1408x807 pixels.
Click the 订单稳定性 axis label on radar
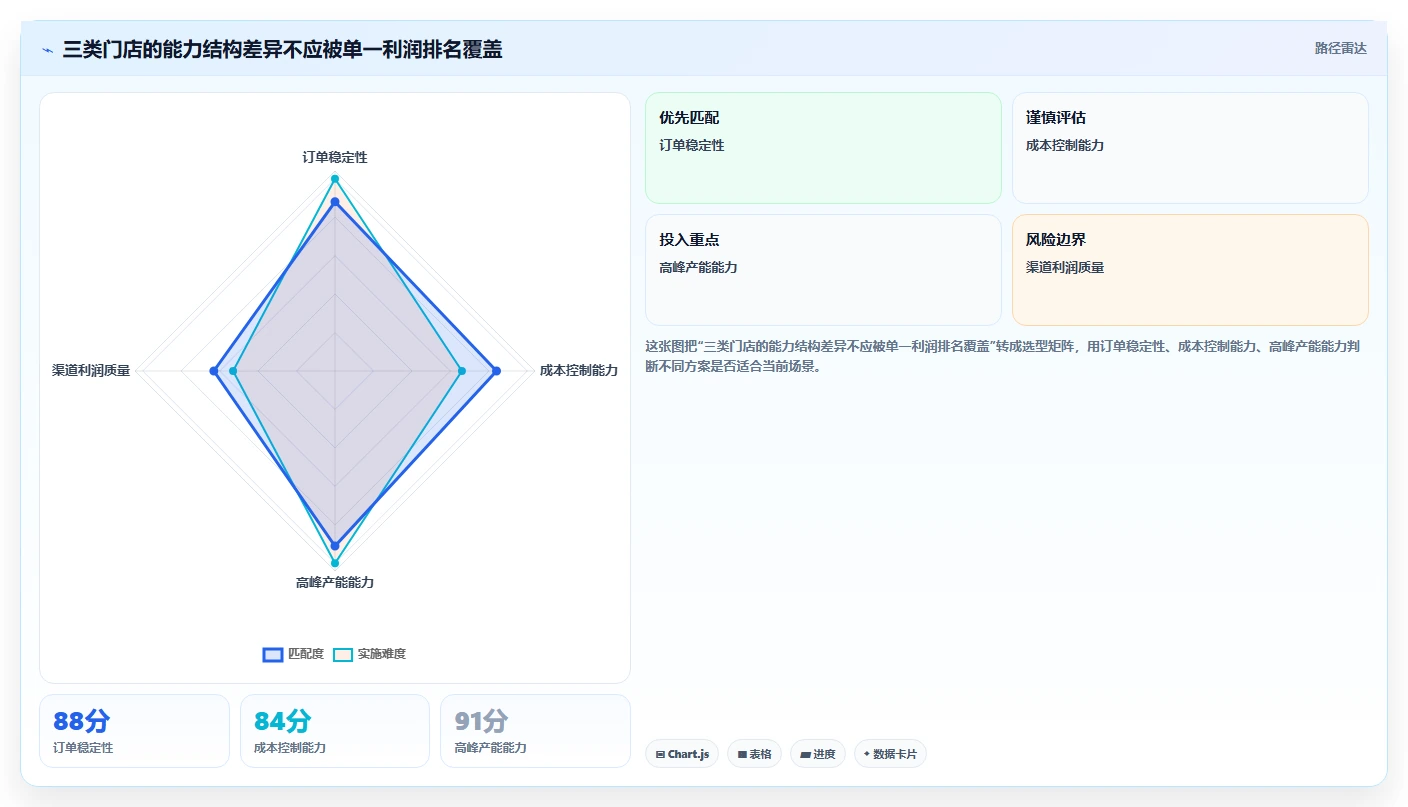pos(335,157)
